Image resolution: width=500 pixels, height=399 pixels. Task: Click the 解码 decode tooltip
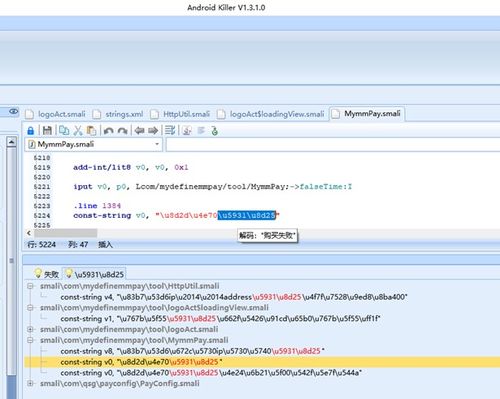click(267, 236)
